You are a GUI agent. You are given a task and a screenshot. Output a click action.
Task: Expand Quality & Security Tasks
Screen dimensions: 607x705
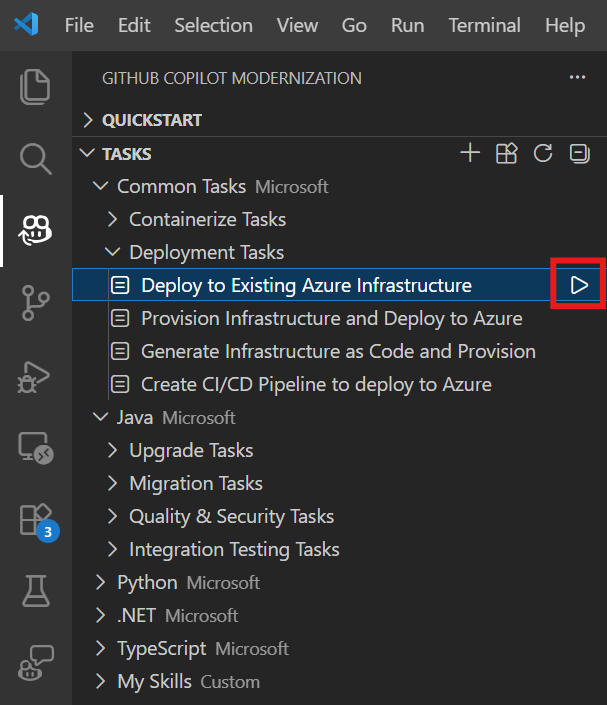112,517
